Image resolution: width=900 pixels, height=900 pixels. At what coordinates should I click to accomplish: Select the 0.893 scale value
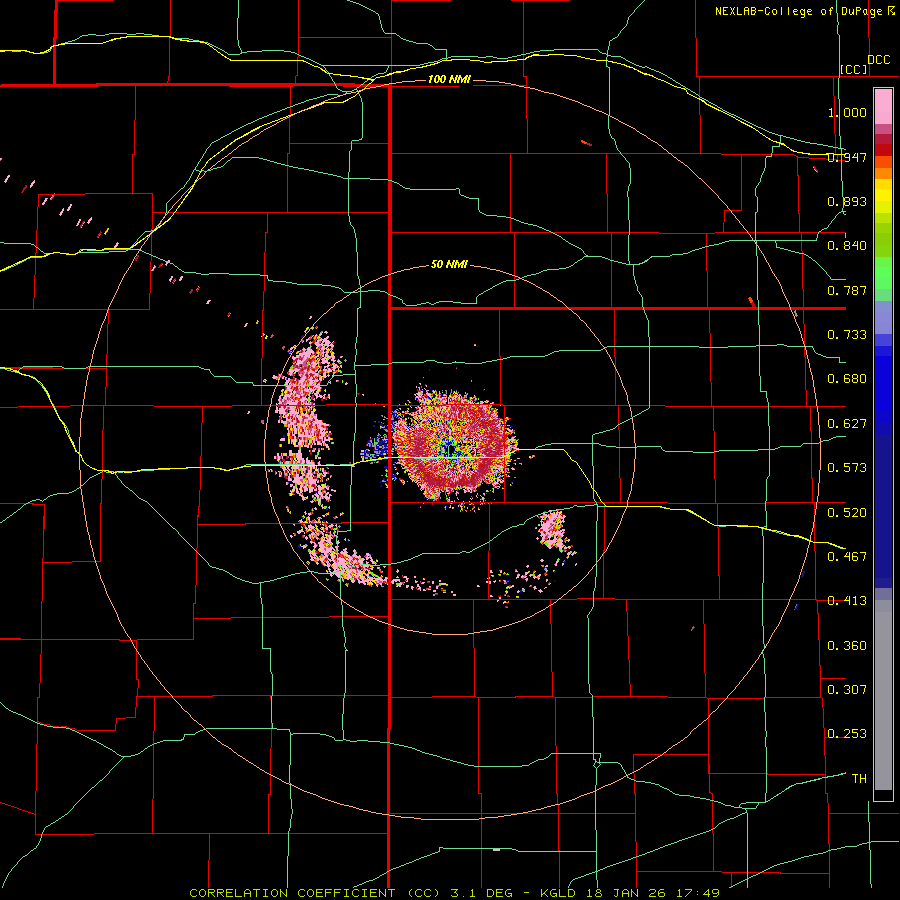point(847,201)
